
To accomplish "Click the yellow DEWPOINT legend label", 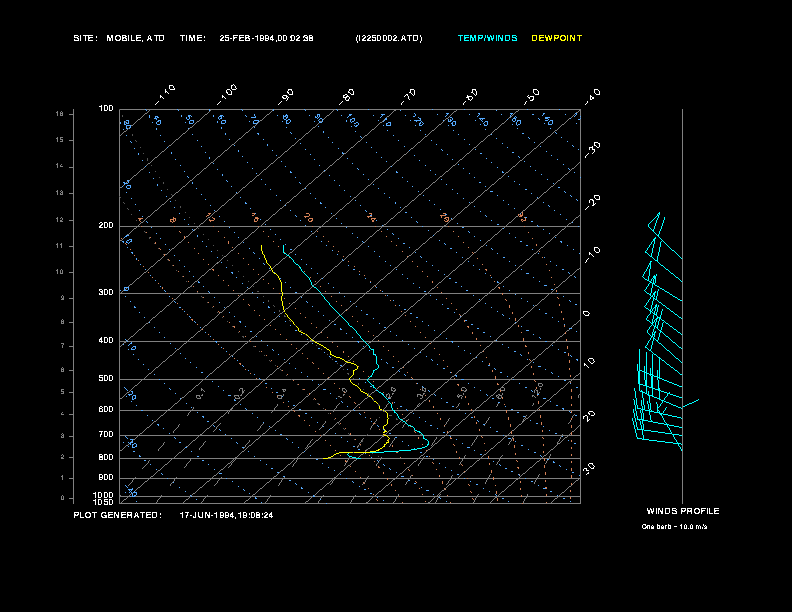I will tap(557, 38).
